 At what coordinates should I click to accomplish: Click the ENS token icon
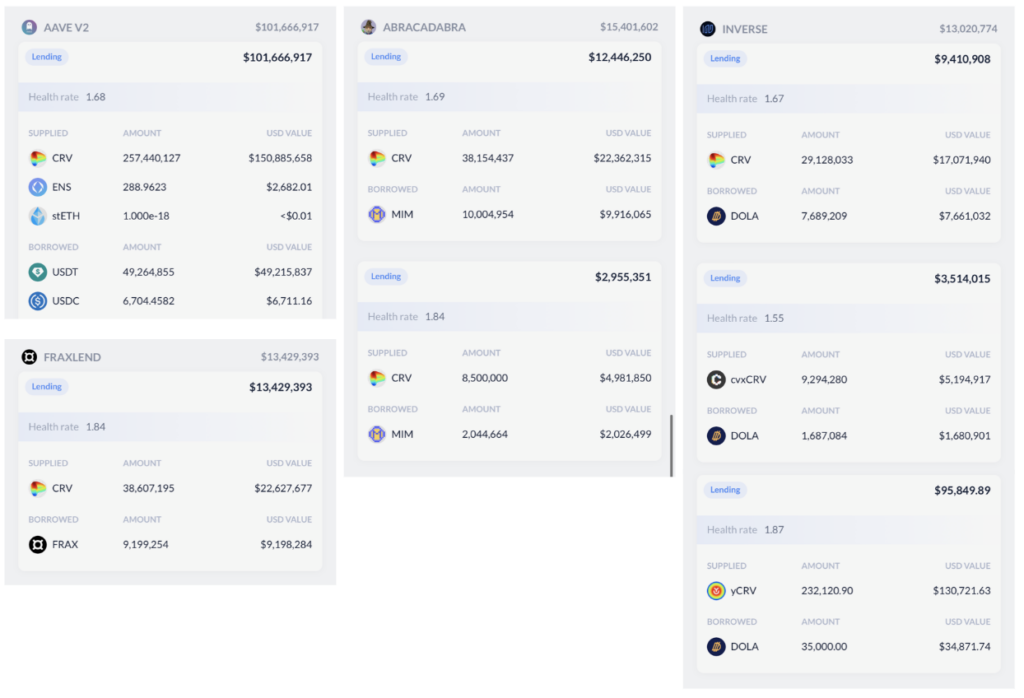38,187
